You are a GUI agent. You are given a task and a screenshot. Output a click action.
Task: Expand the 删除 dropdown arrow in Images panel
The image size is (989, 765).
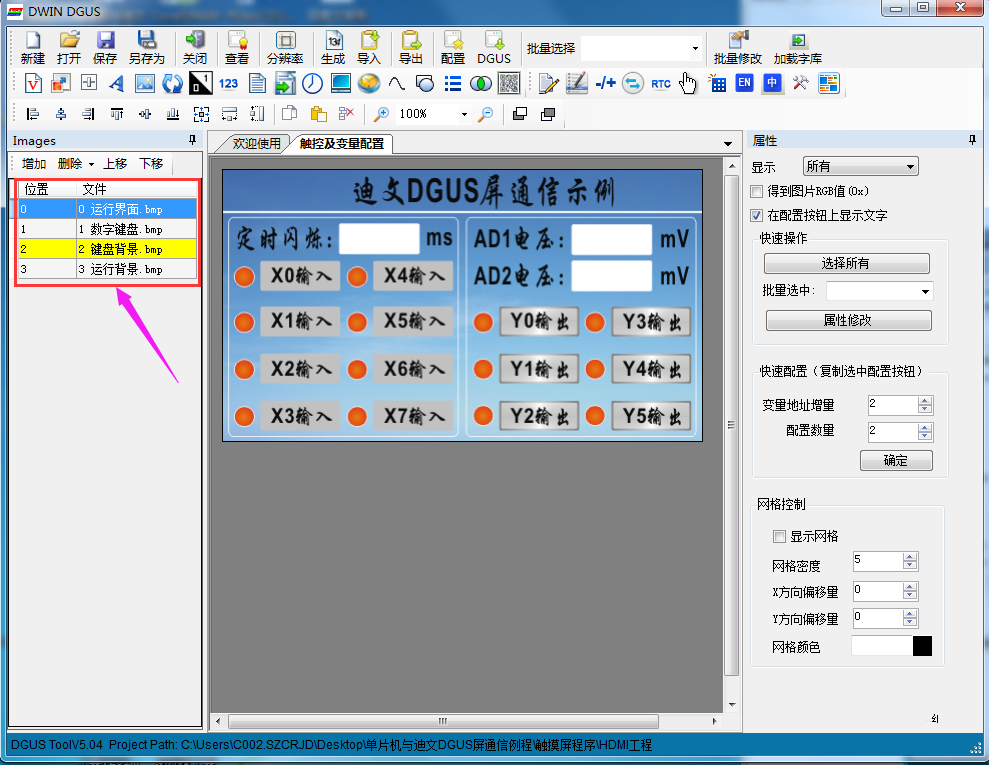[91, 165]
